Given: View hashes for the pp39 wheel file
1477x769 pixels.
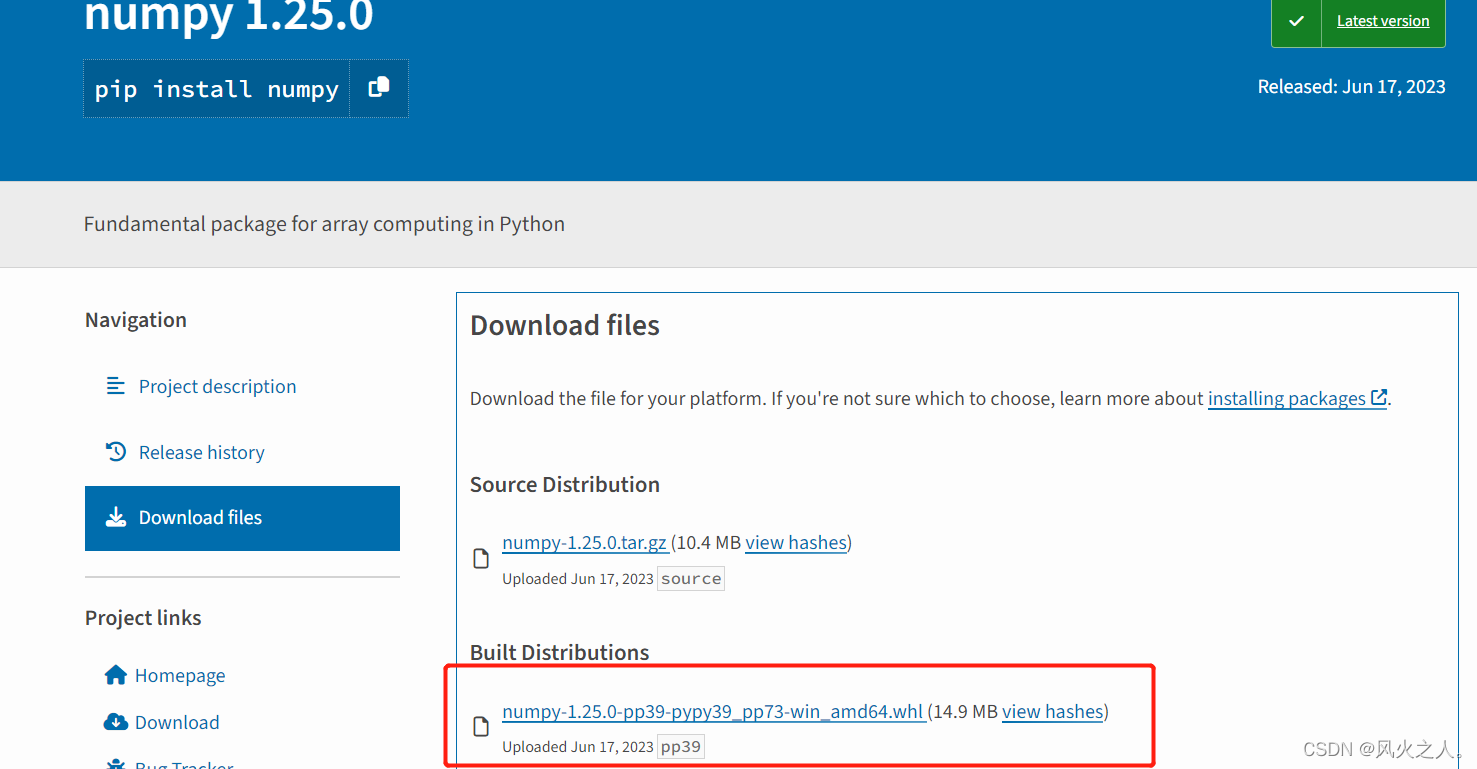Looking at the screenshot, I should [x=1053, y=711].
